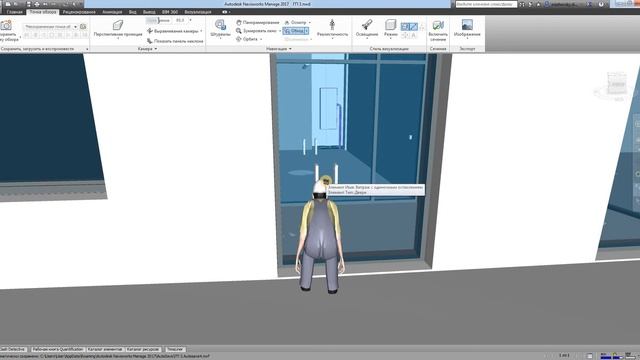Viewport: 640px width, 360px height.
Task: Click Включить сечение sectioning icon
Action: coord(438,25)
